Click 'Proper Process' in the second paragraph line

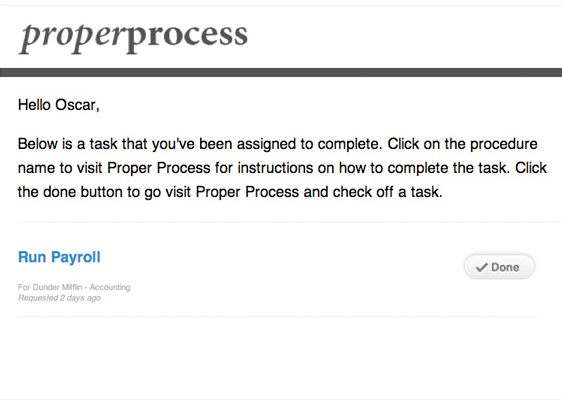point(158,168)
